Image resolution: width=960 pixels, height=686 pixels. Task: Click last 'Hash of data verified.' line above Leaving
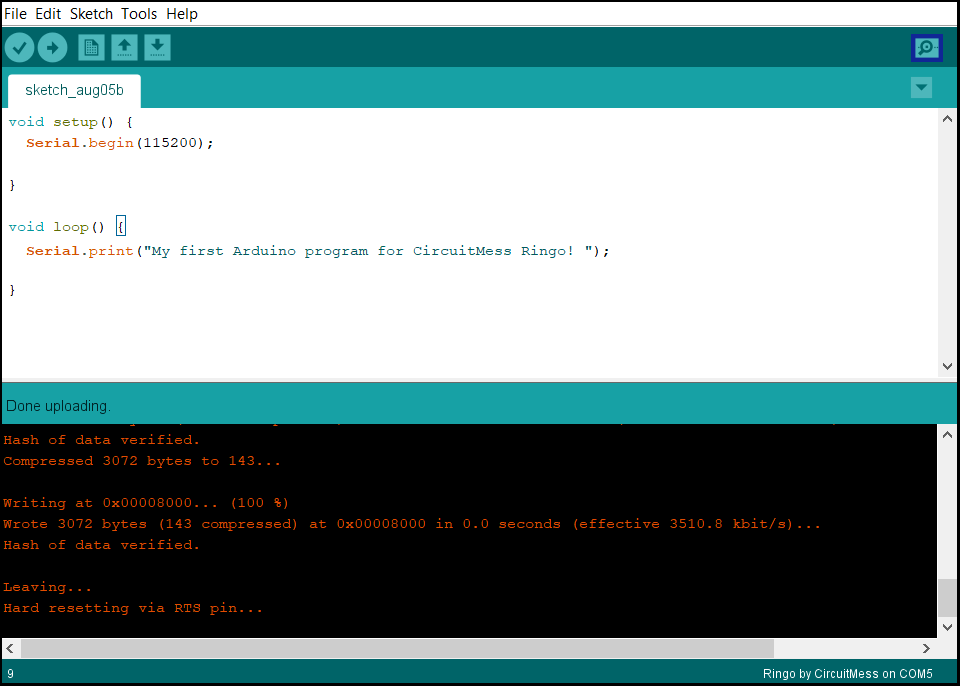[102, 545]
